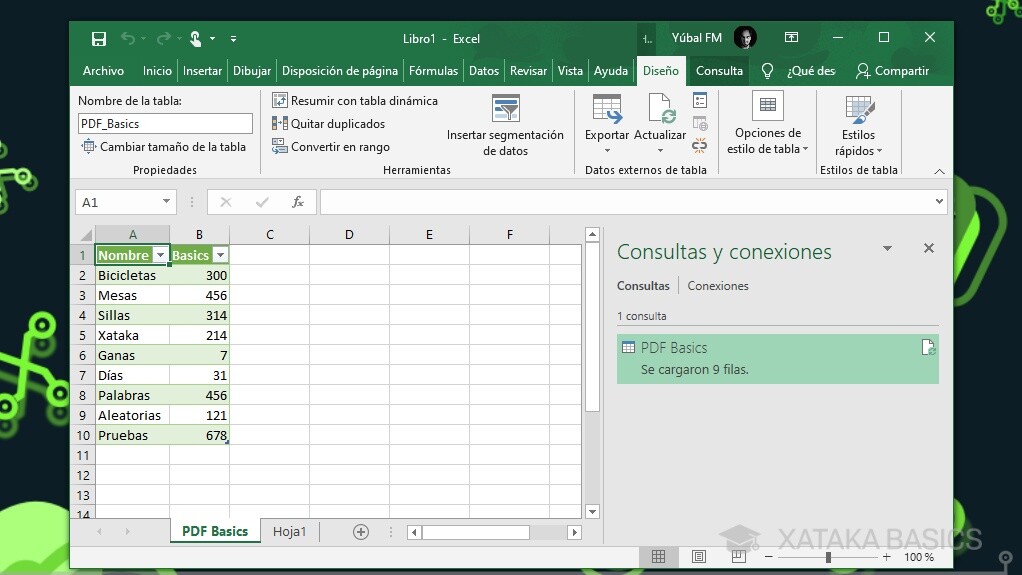
Task: Click the zoom slider handle
Action: pos(828,557)
